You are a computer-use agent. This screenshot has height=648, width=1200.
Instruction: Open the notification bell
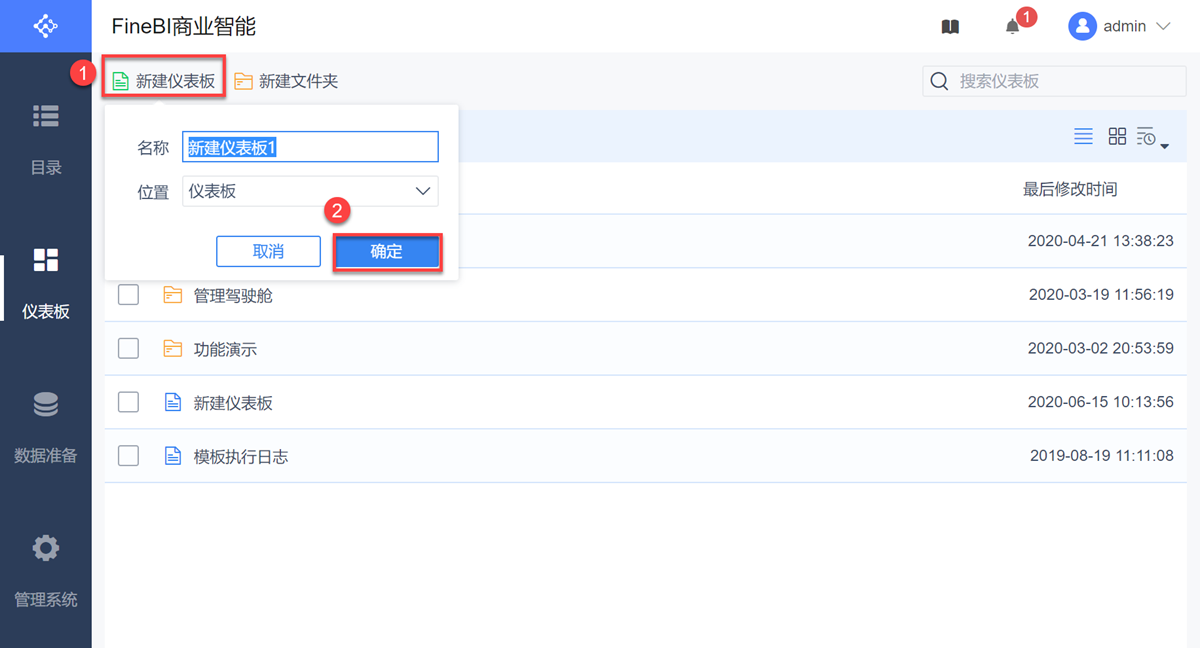click(1013, 27)
